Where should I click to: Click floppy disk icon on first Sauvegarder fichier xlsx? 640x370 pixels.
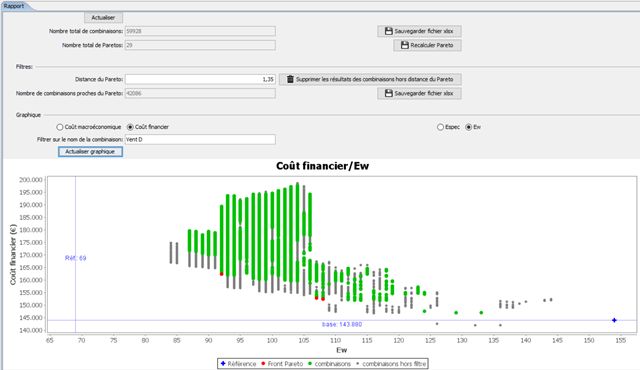(x=389, y=31)
